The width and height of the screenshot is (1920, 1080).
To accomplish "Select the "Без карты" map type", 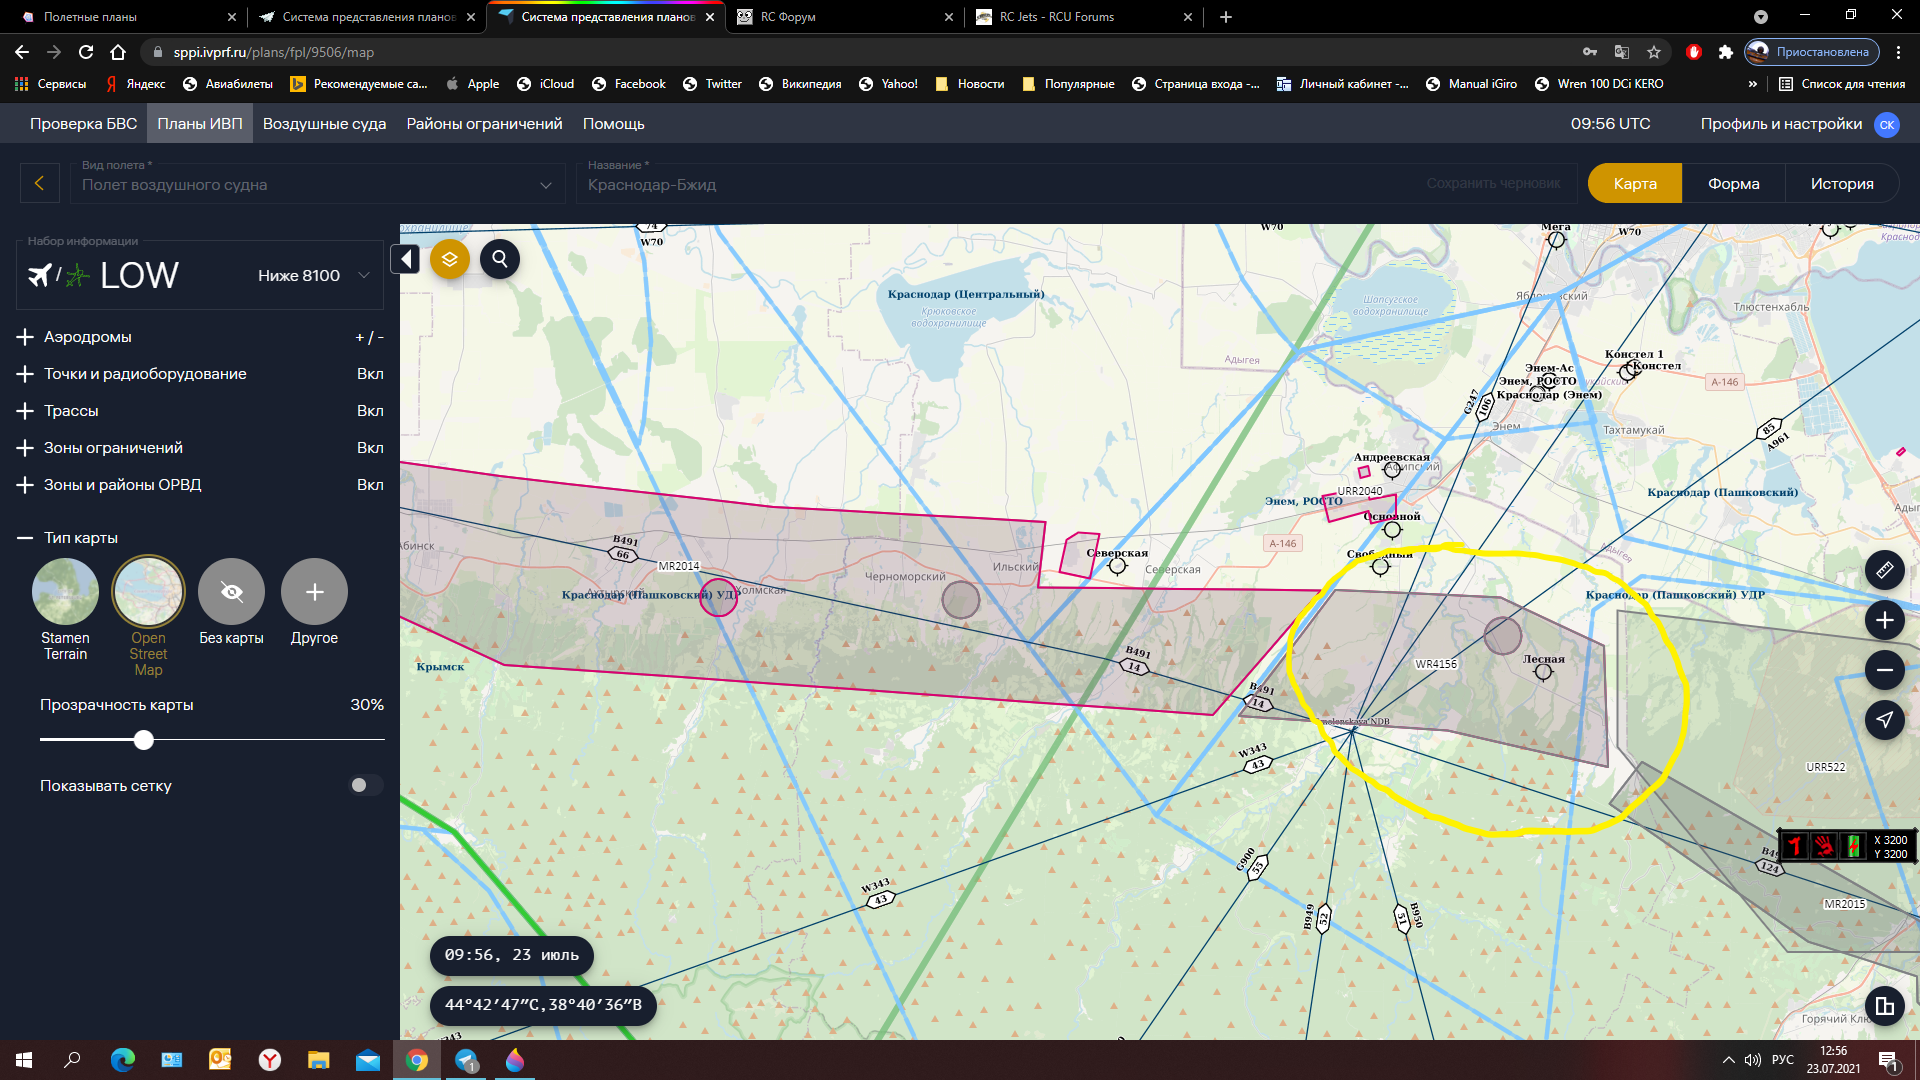I will [231, 592].
